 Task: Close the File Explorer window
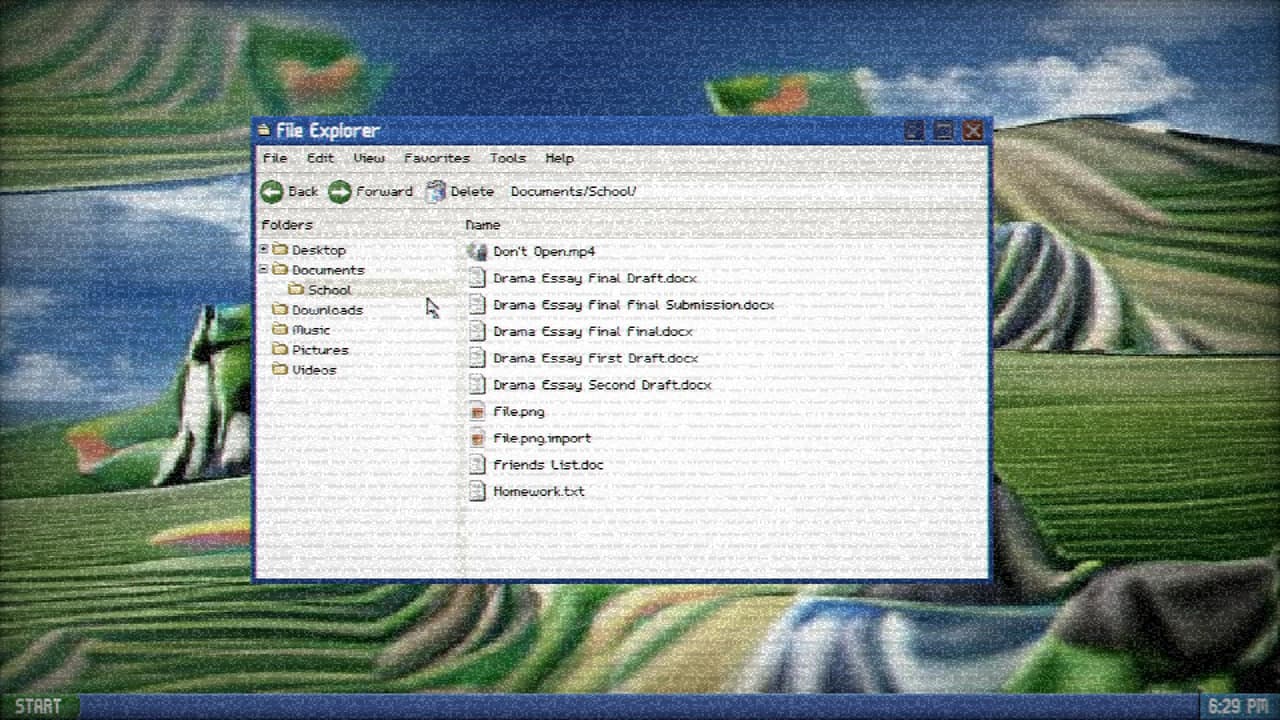972,131
